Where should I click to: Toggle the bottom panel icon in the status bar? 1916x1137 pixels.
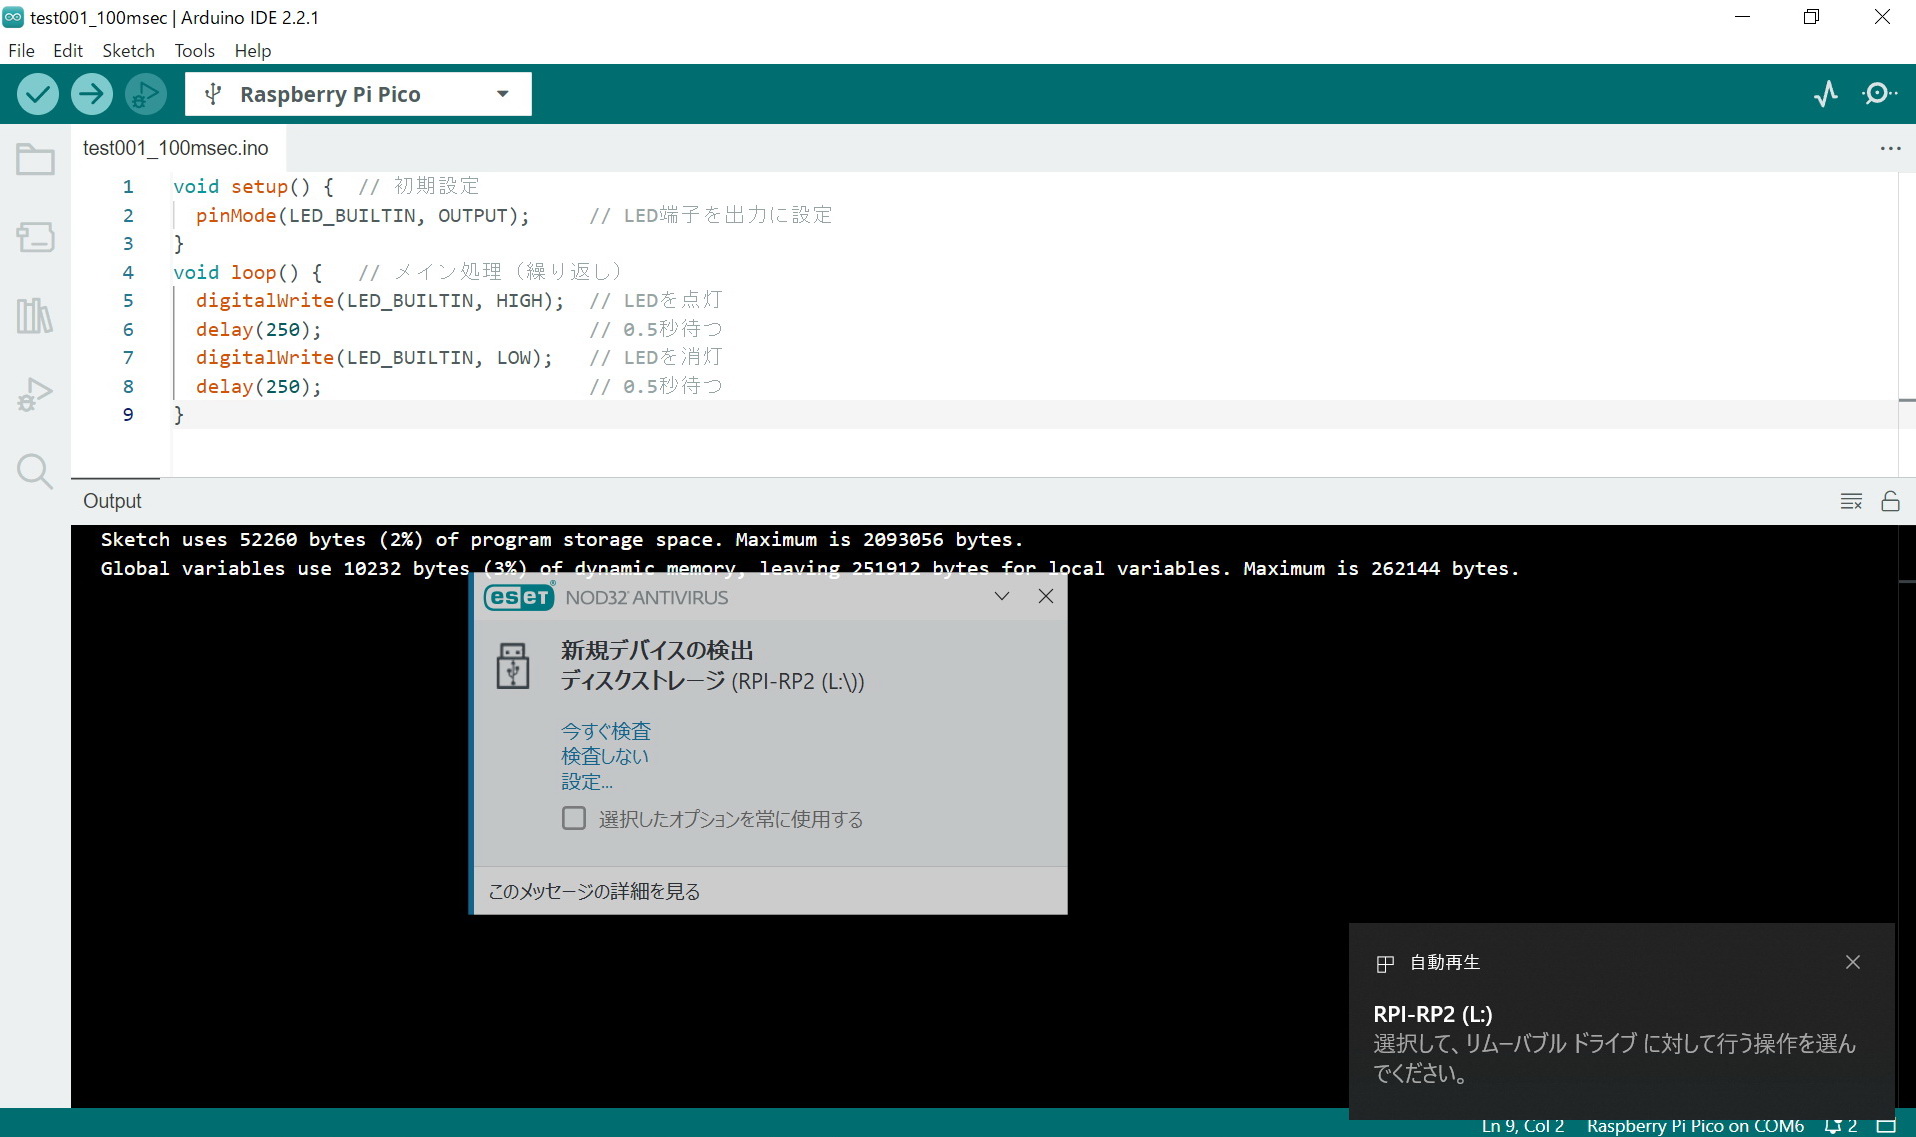pyautogui.click(x=1886, y=1125)
